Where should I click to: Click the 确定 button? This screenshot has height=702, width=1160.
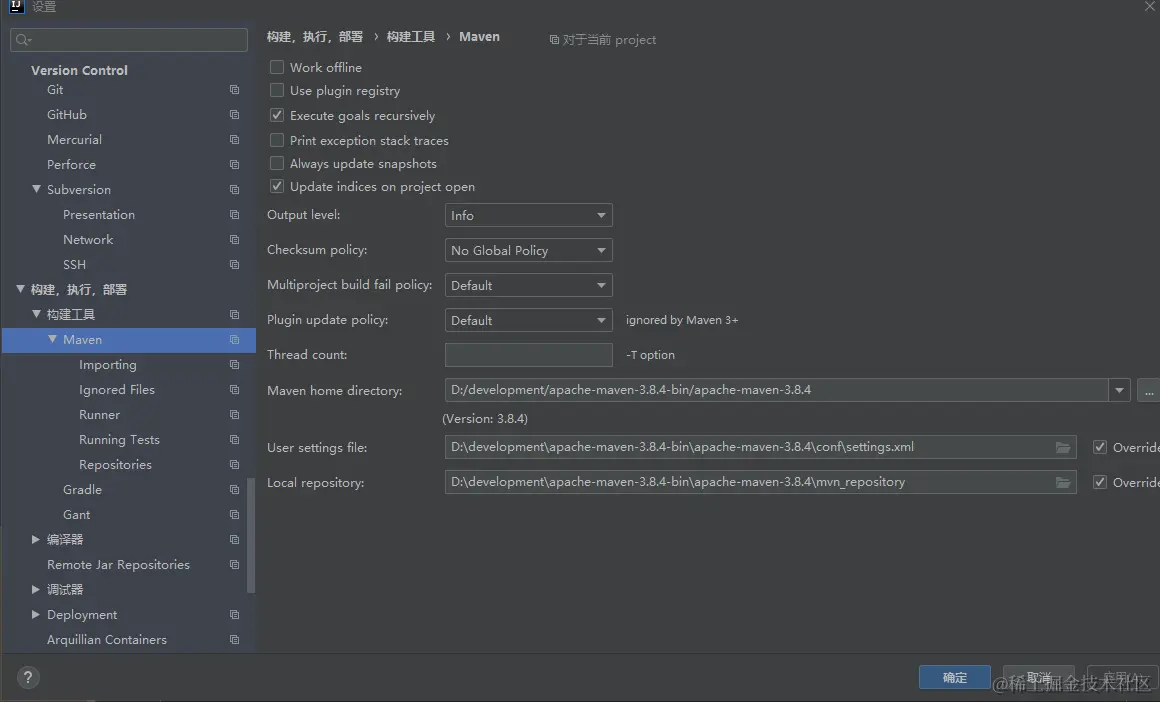point(954,678)
